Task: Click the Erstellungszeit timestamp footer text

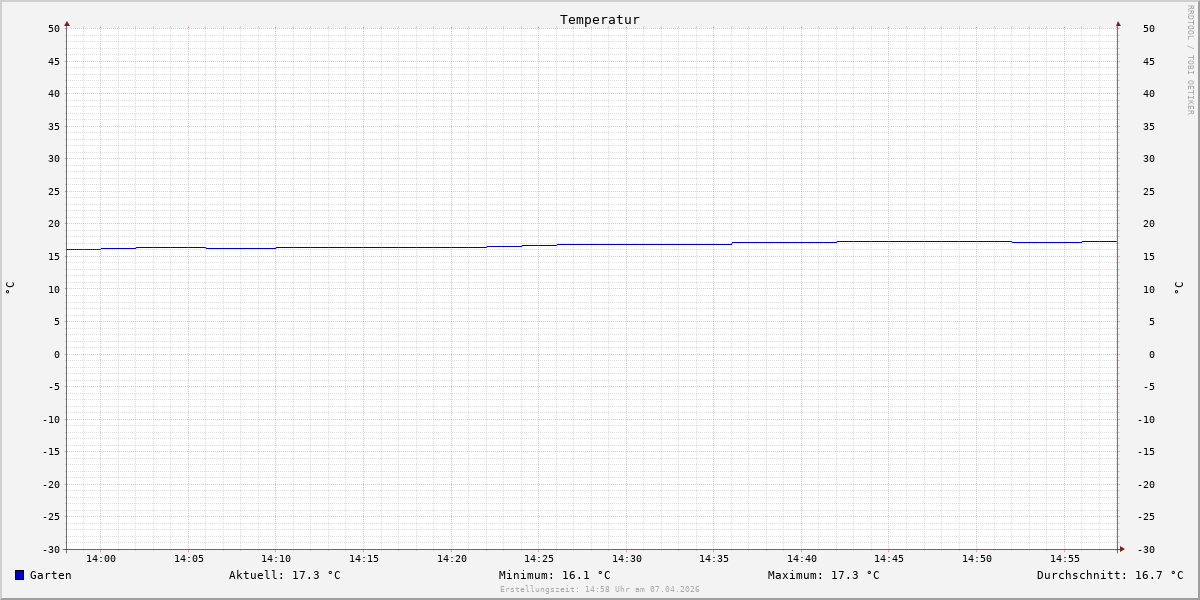Action: point(600,589)
